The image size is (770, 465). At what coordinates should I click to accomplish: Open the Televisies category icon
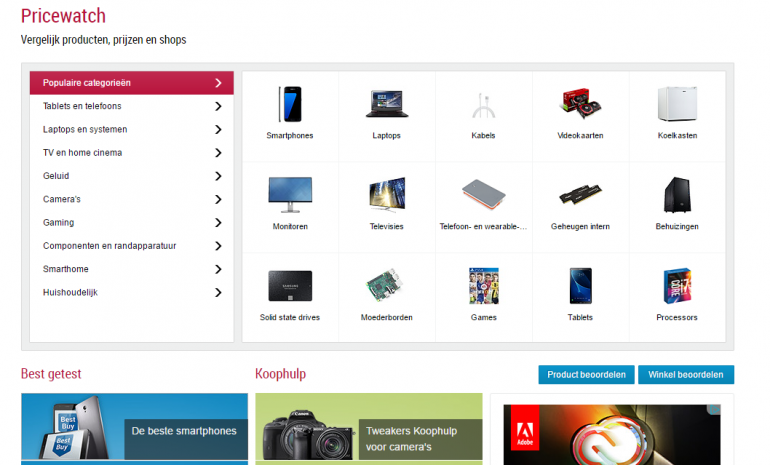click(x=387, y=194)
